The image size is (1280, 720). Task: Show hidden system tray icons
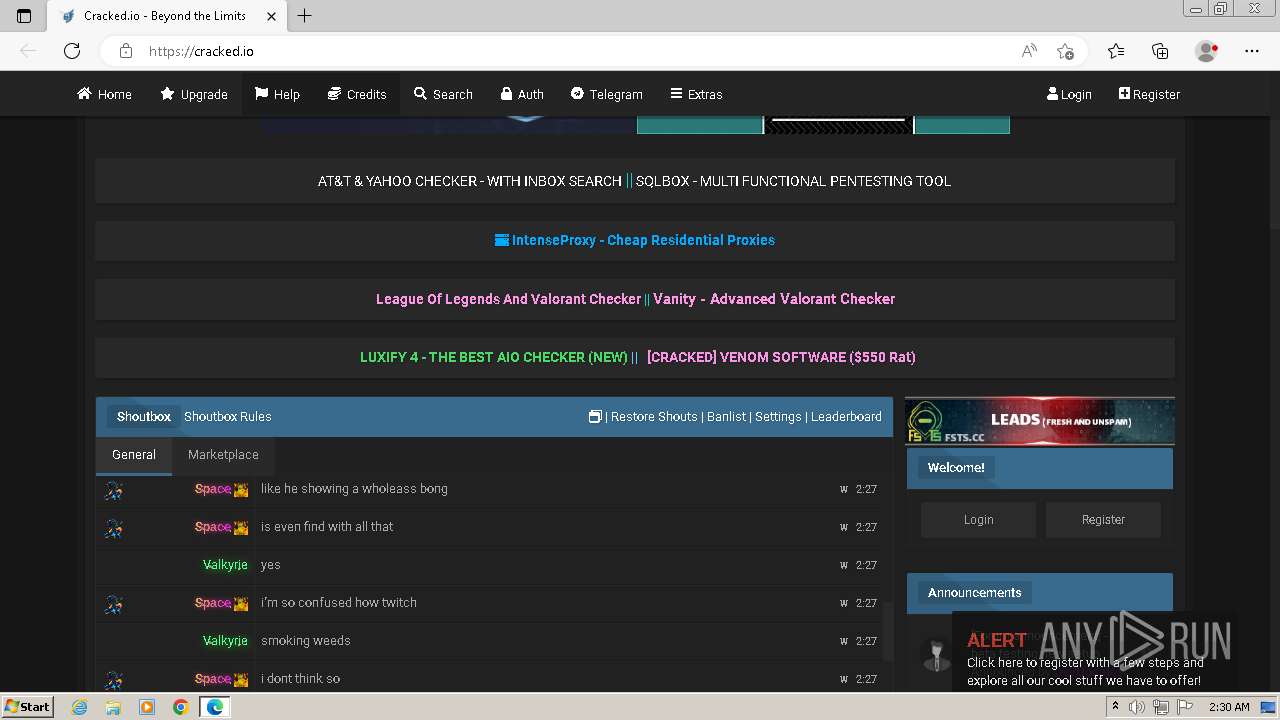1116,707
